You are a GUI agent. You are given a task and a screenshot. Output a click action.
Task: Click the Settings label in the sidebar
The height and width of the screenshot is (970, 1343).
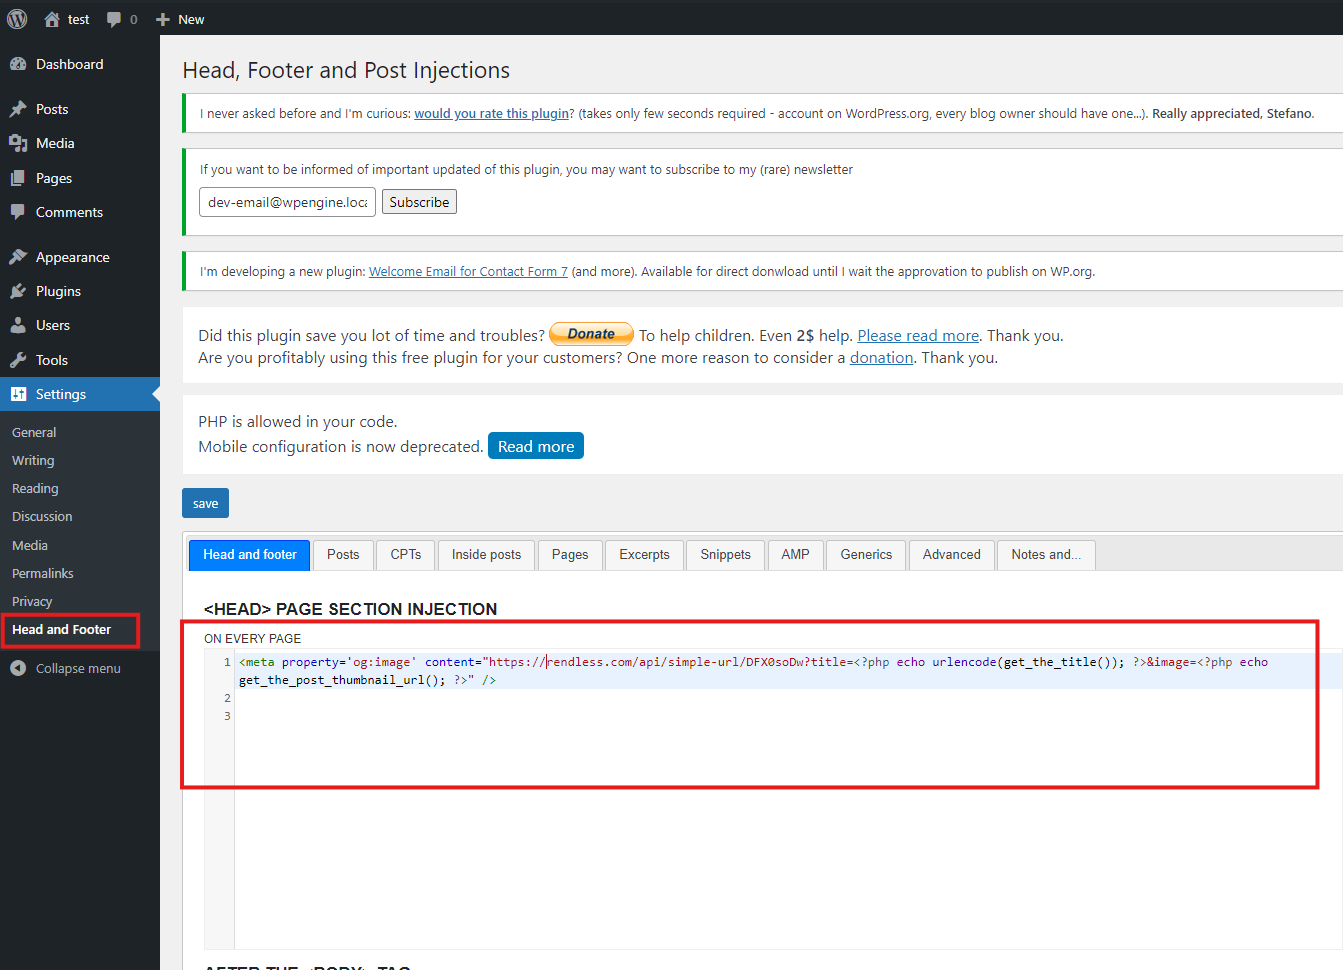coord(61,394)
